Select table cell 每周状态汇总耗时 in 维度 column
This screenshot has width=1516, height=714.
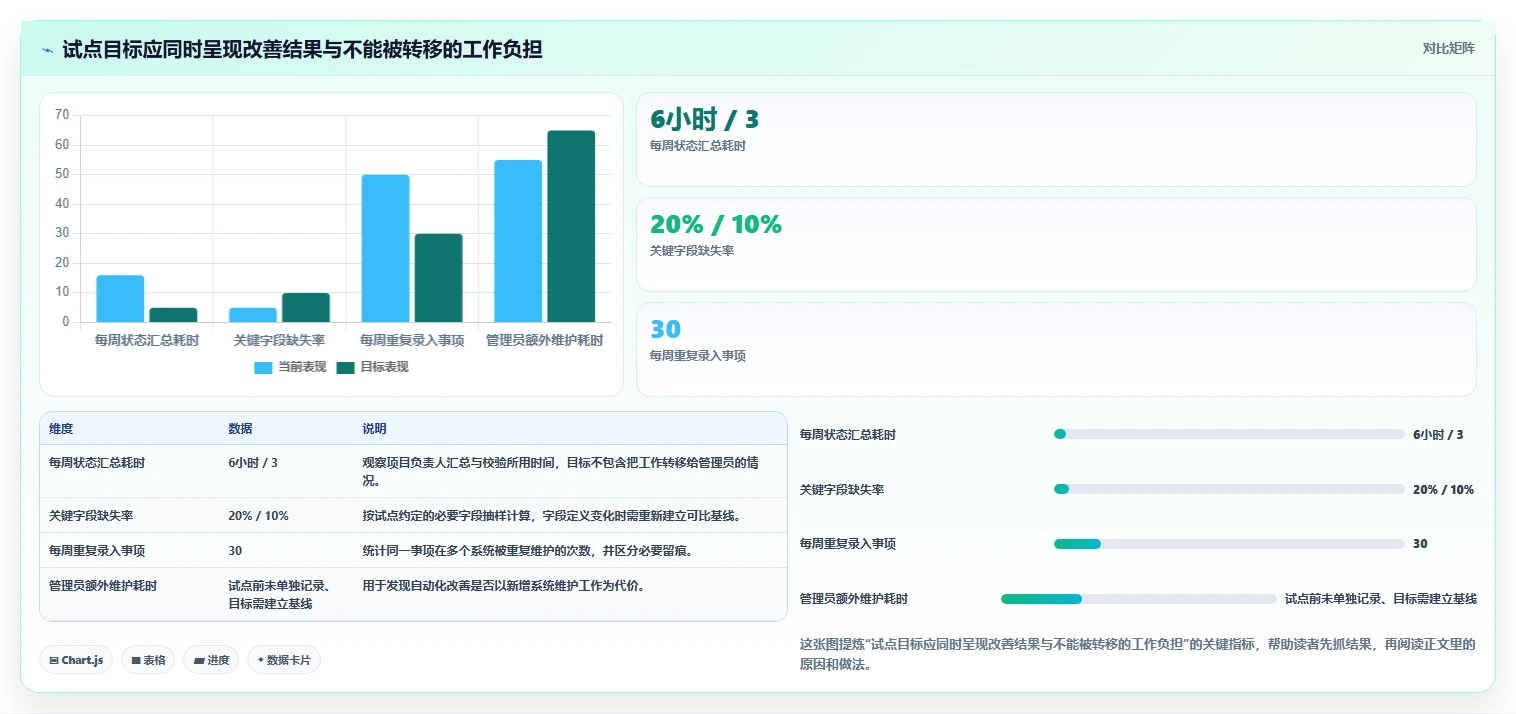[x=97, y=463]
